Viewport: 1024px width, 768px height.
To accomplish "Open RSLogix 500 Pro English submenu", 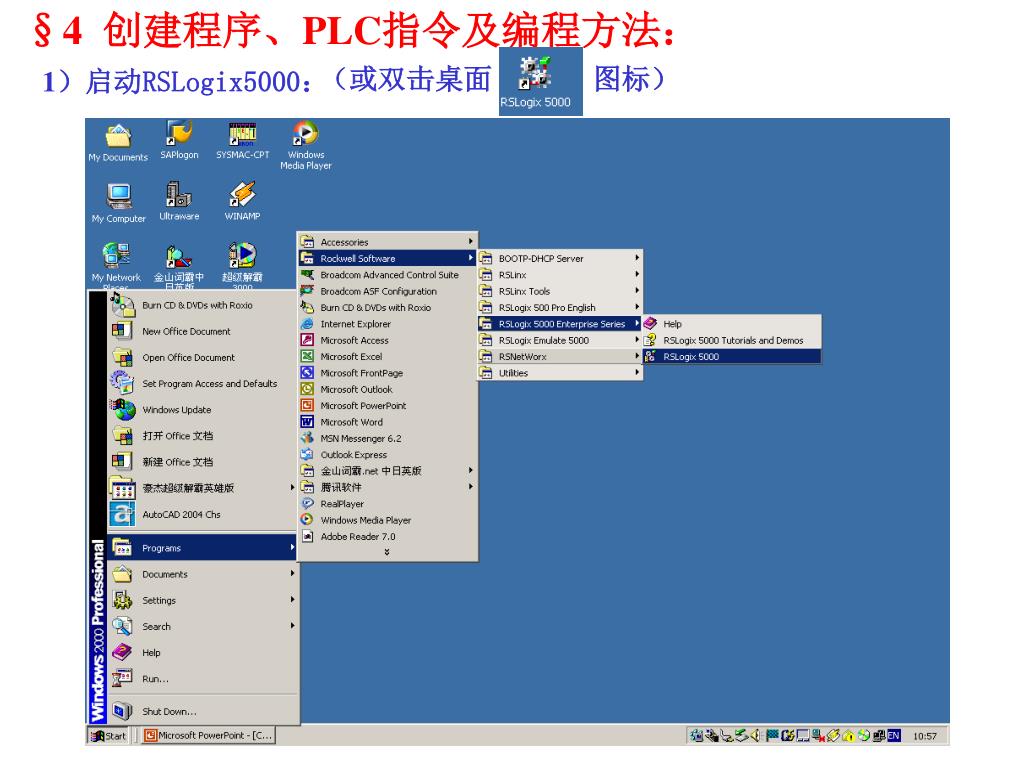I will click(560, 307).
